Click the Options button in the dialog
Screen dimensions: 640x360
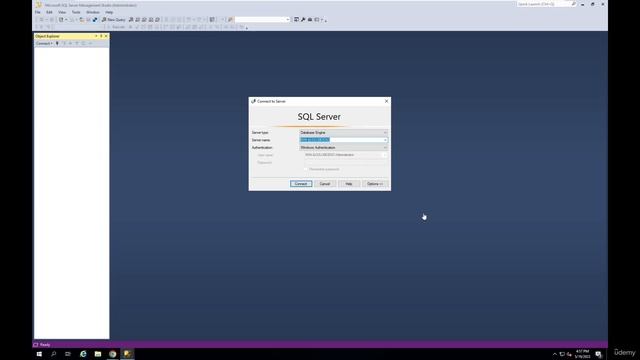coord(375,184)
